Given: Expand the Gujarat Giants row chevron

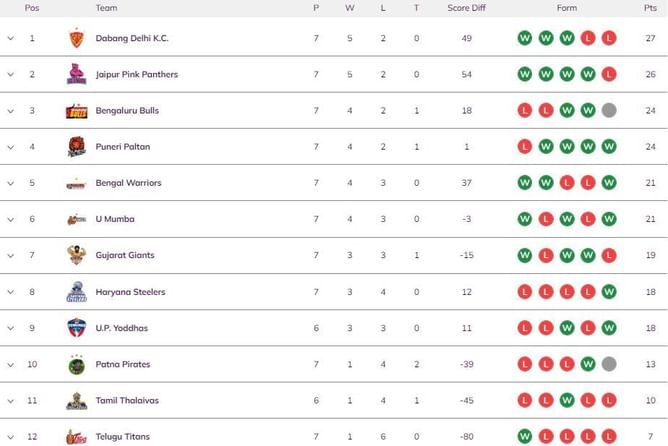Looking at the screenshot, I should (x=11, y=255).
